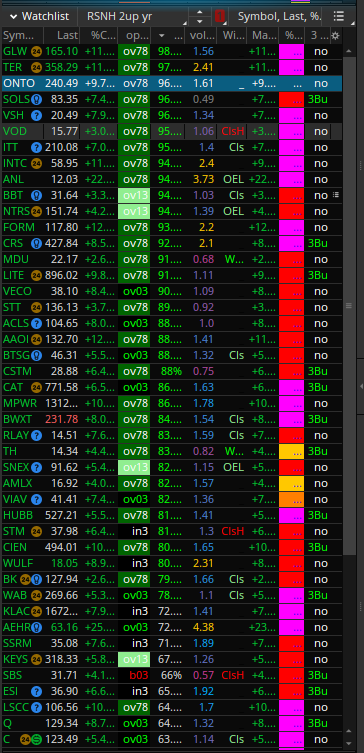364x753 pixels.
Task: Click the 24-hour icon next to AAOI
Action: coord(36,340)
